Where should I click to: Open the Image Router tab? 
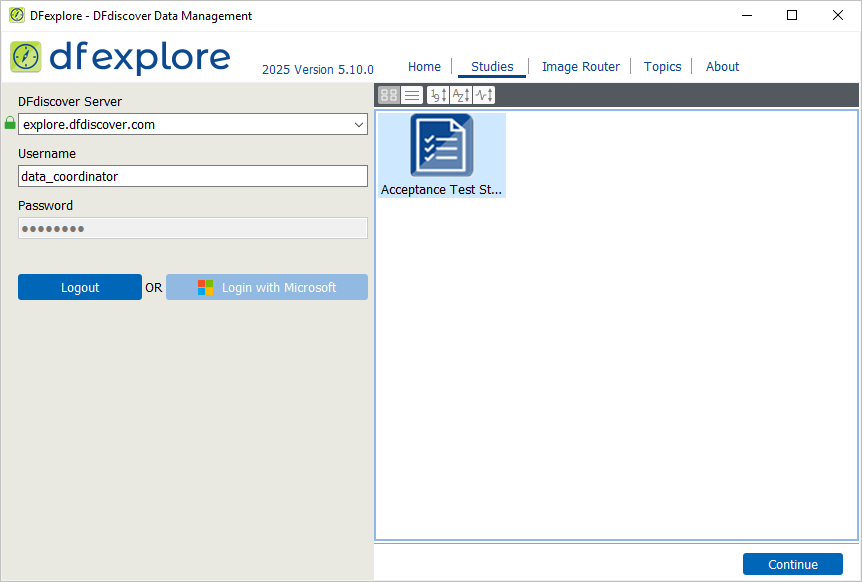(x=581, y=66)
